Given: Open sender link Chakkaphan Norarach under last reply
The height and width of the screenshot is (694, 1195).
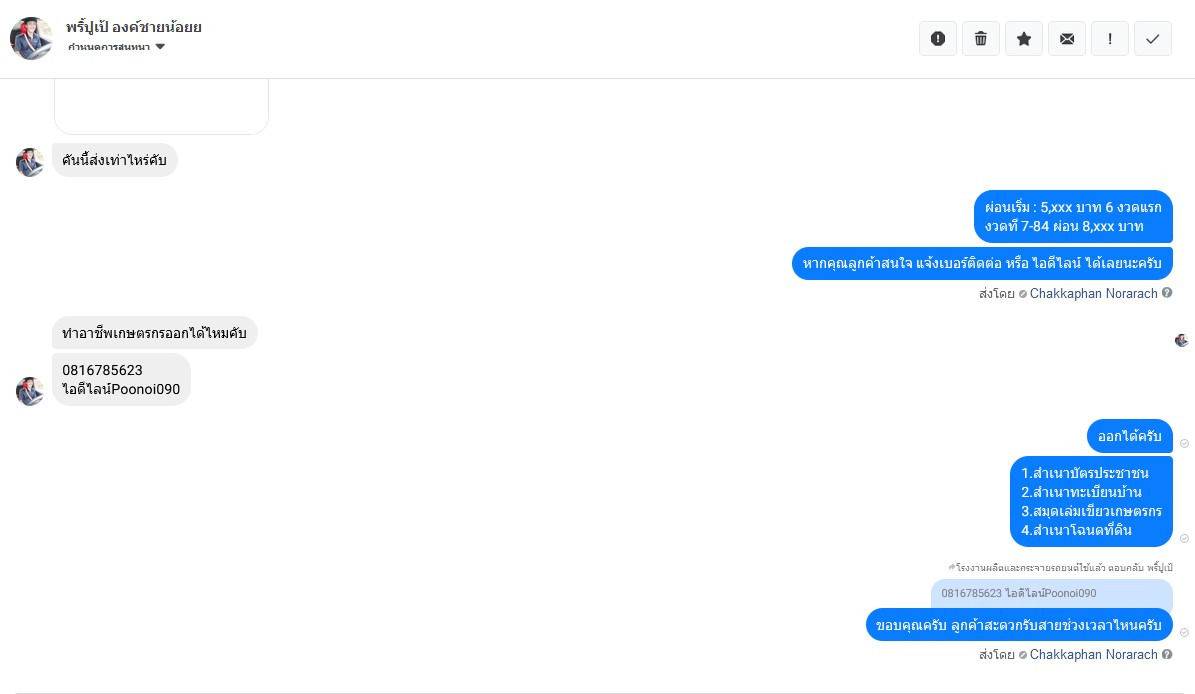Looking at the screenshot, I should [1093, 654].
